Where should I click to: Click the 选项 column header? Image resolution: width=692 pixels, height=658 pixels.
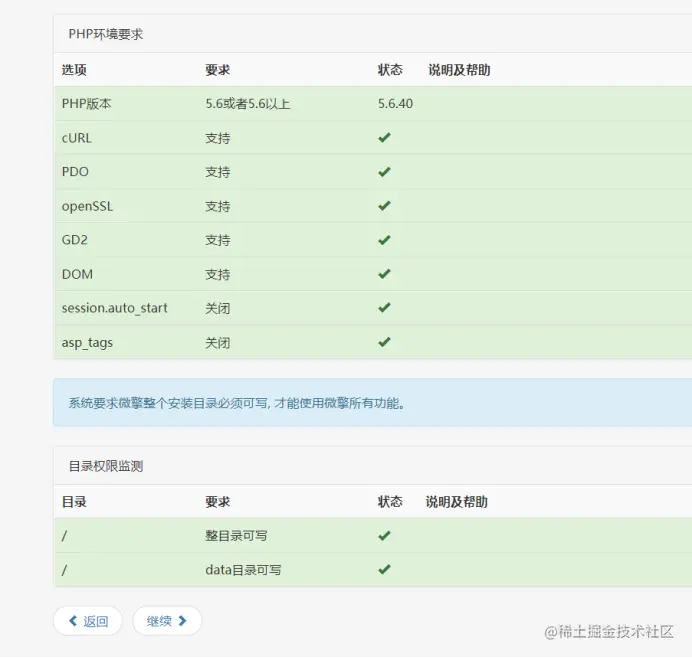74,70
